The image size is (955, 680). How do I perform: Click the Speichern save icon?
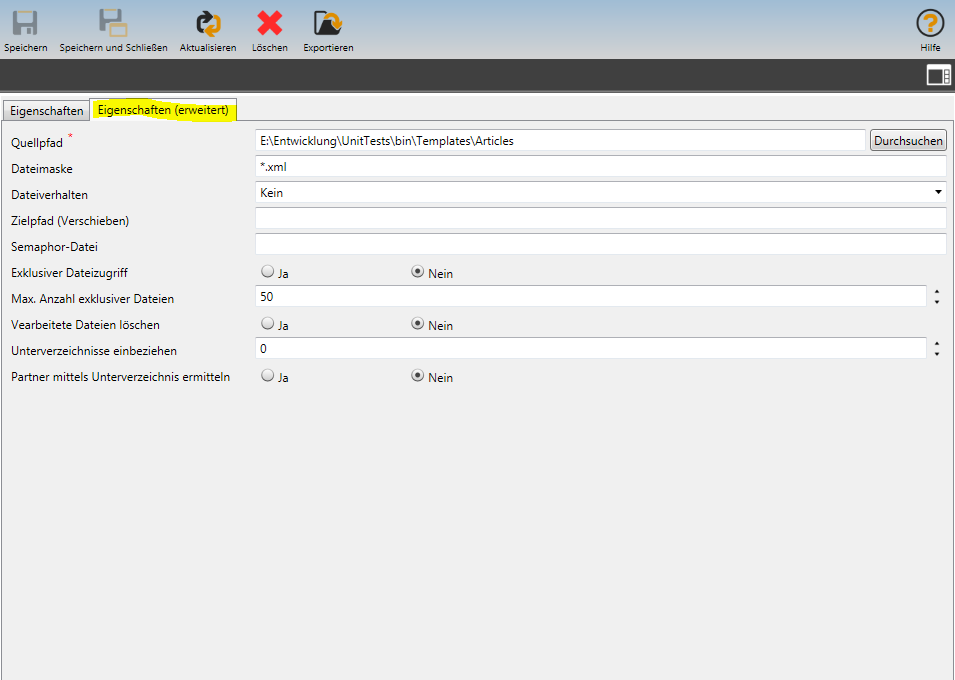coord(25,24)
